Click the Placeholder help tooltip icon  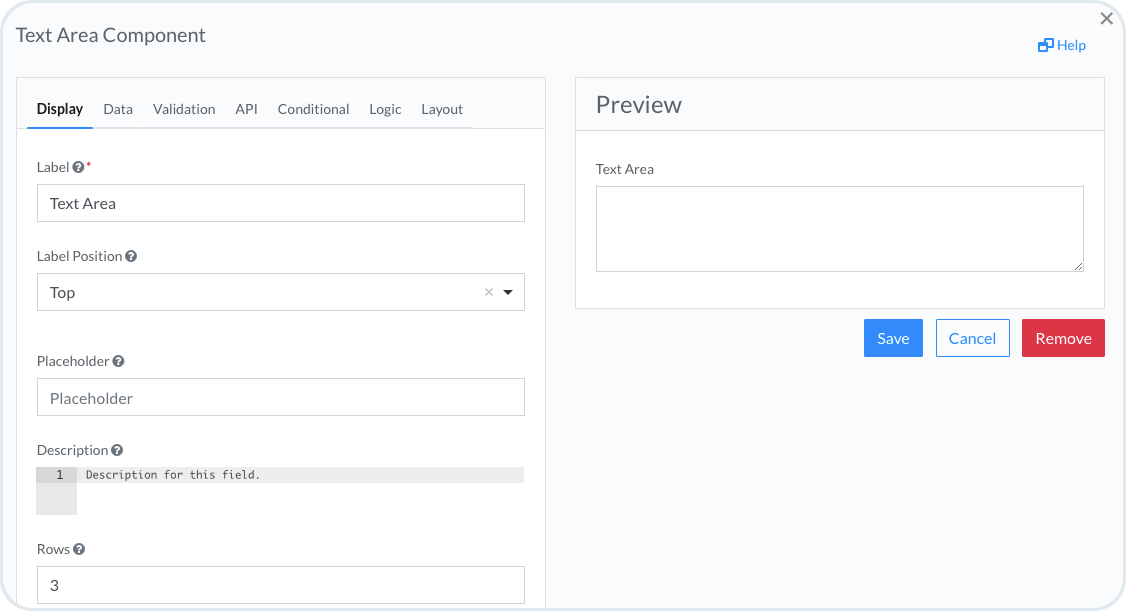pyautogui.click(x=118, y=362)
